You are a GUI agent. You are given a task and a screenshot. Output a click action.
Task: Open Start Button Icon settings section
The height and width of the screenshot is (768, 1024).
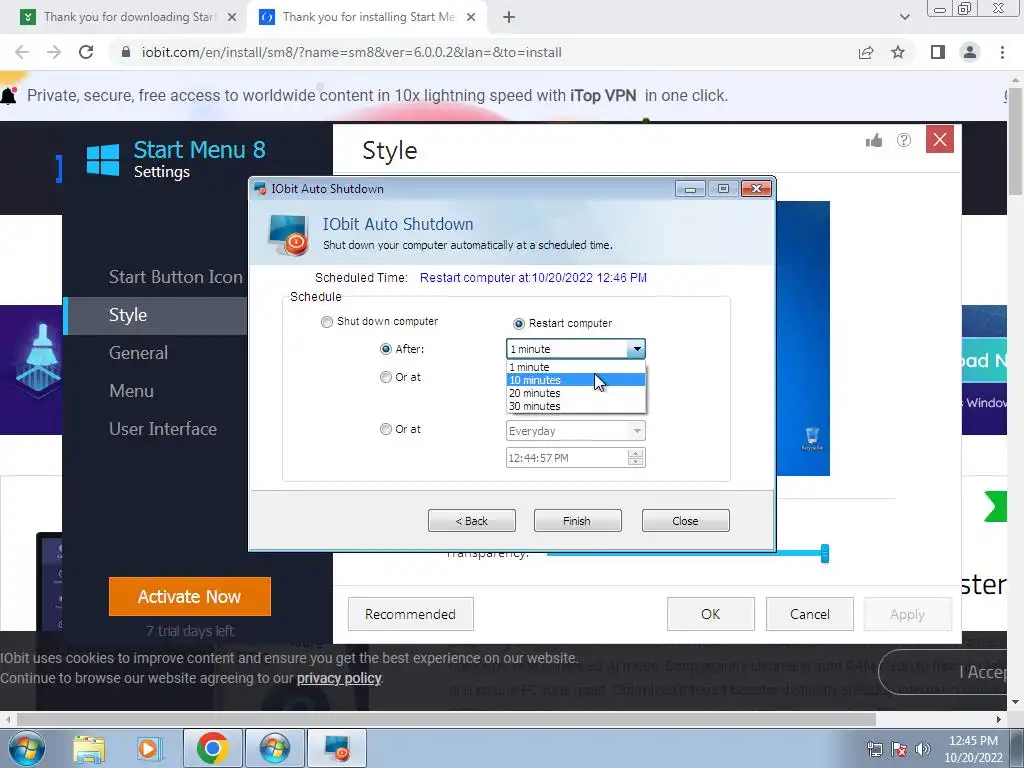(x=176, y=277)
